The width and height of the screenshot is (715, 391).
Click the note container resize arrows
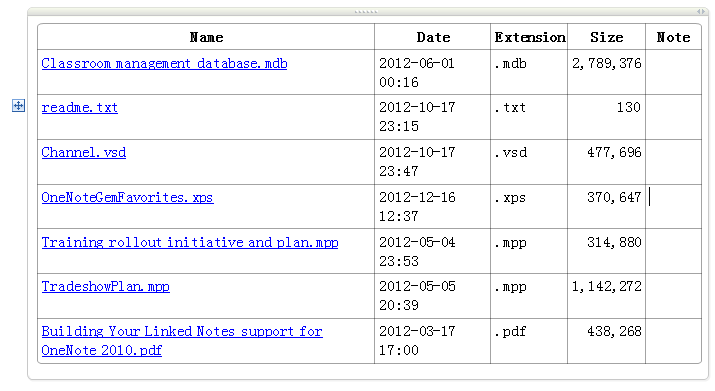click(x=701, y=11)
